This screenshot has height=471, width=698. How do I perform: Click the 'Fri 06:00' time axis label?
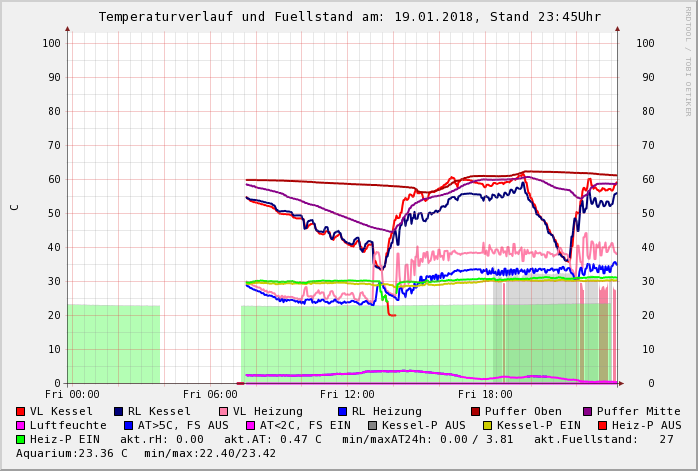210,395
